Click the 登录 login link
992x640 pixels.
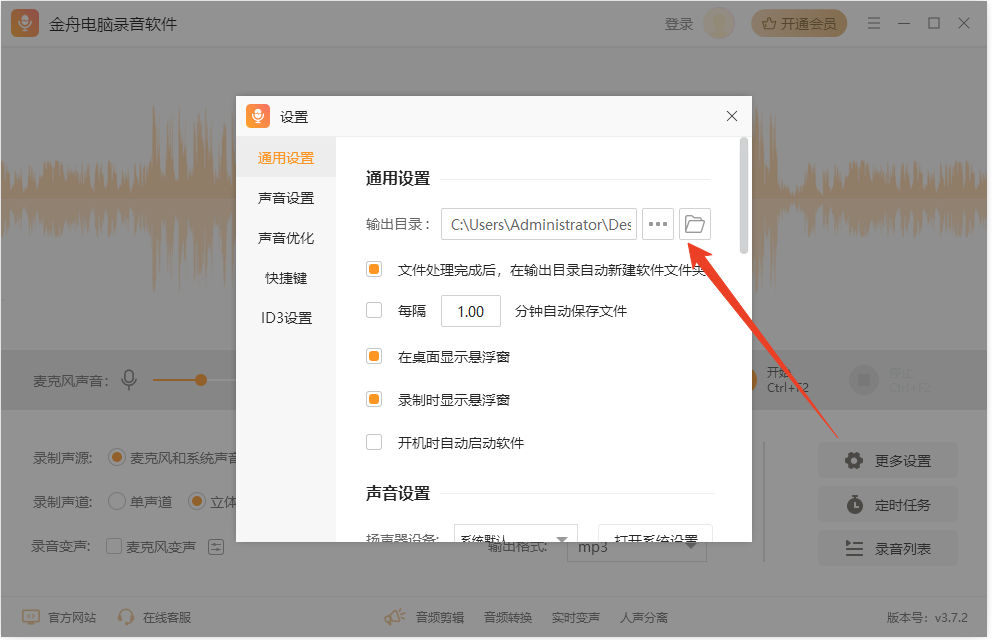coord(679,24)
